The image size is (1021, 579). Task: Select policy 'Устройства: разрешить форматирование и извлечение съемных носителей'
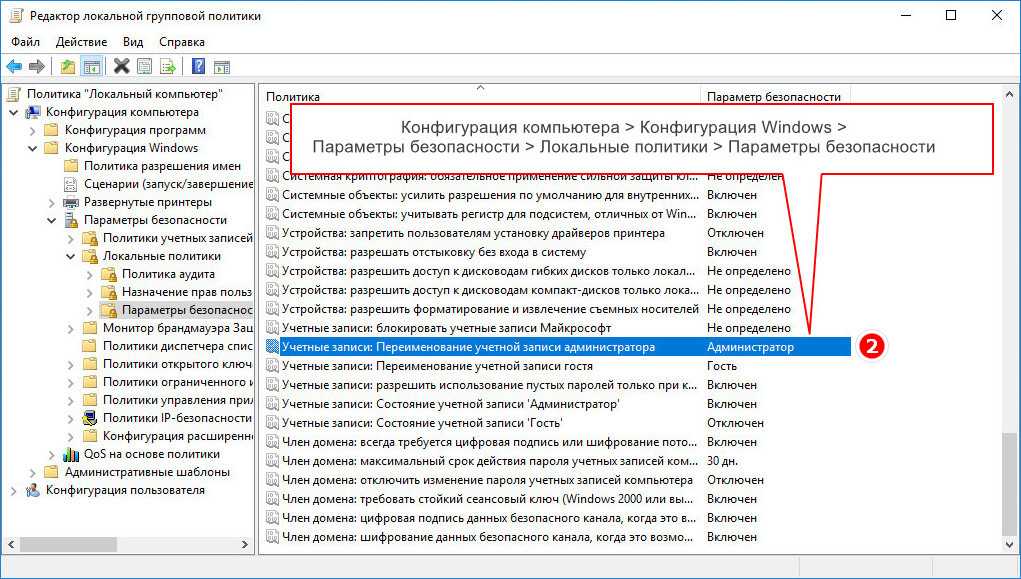pyautogui.click(x=490, y=309)
